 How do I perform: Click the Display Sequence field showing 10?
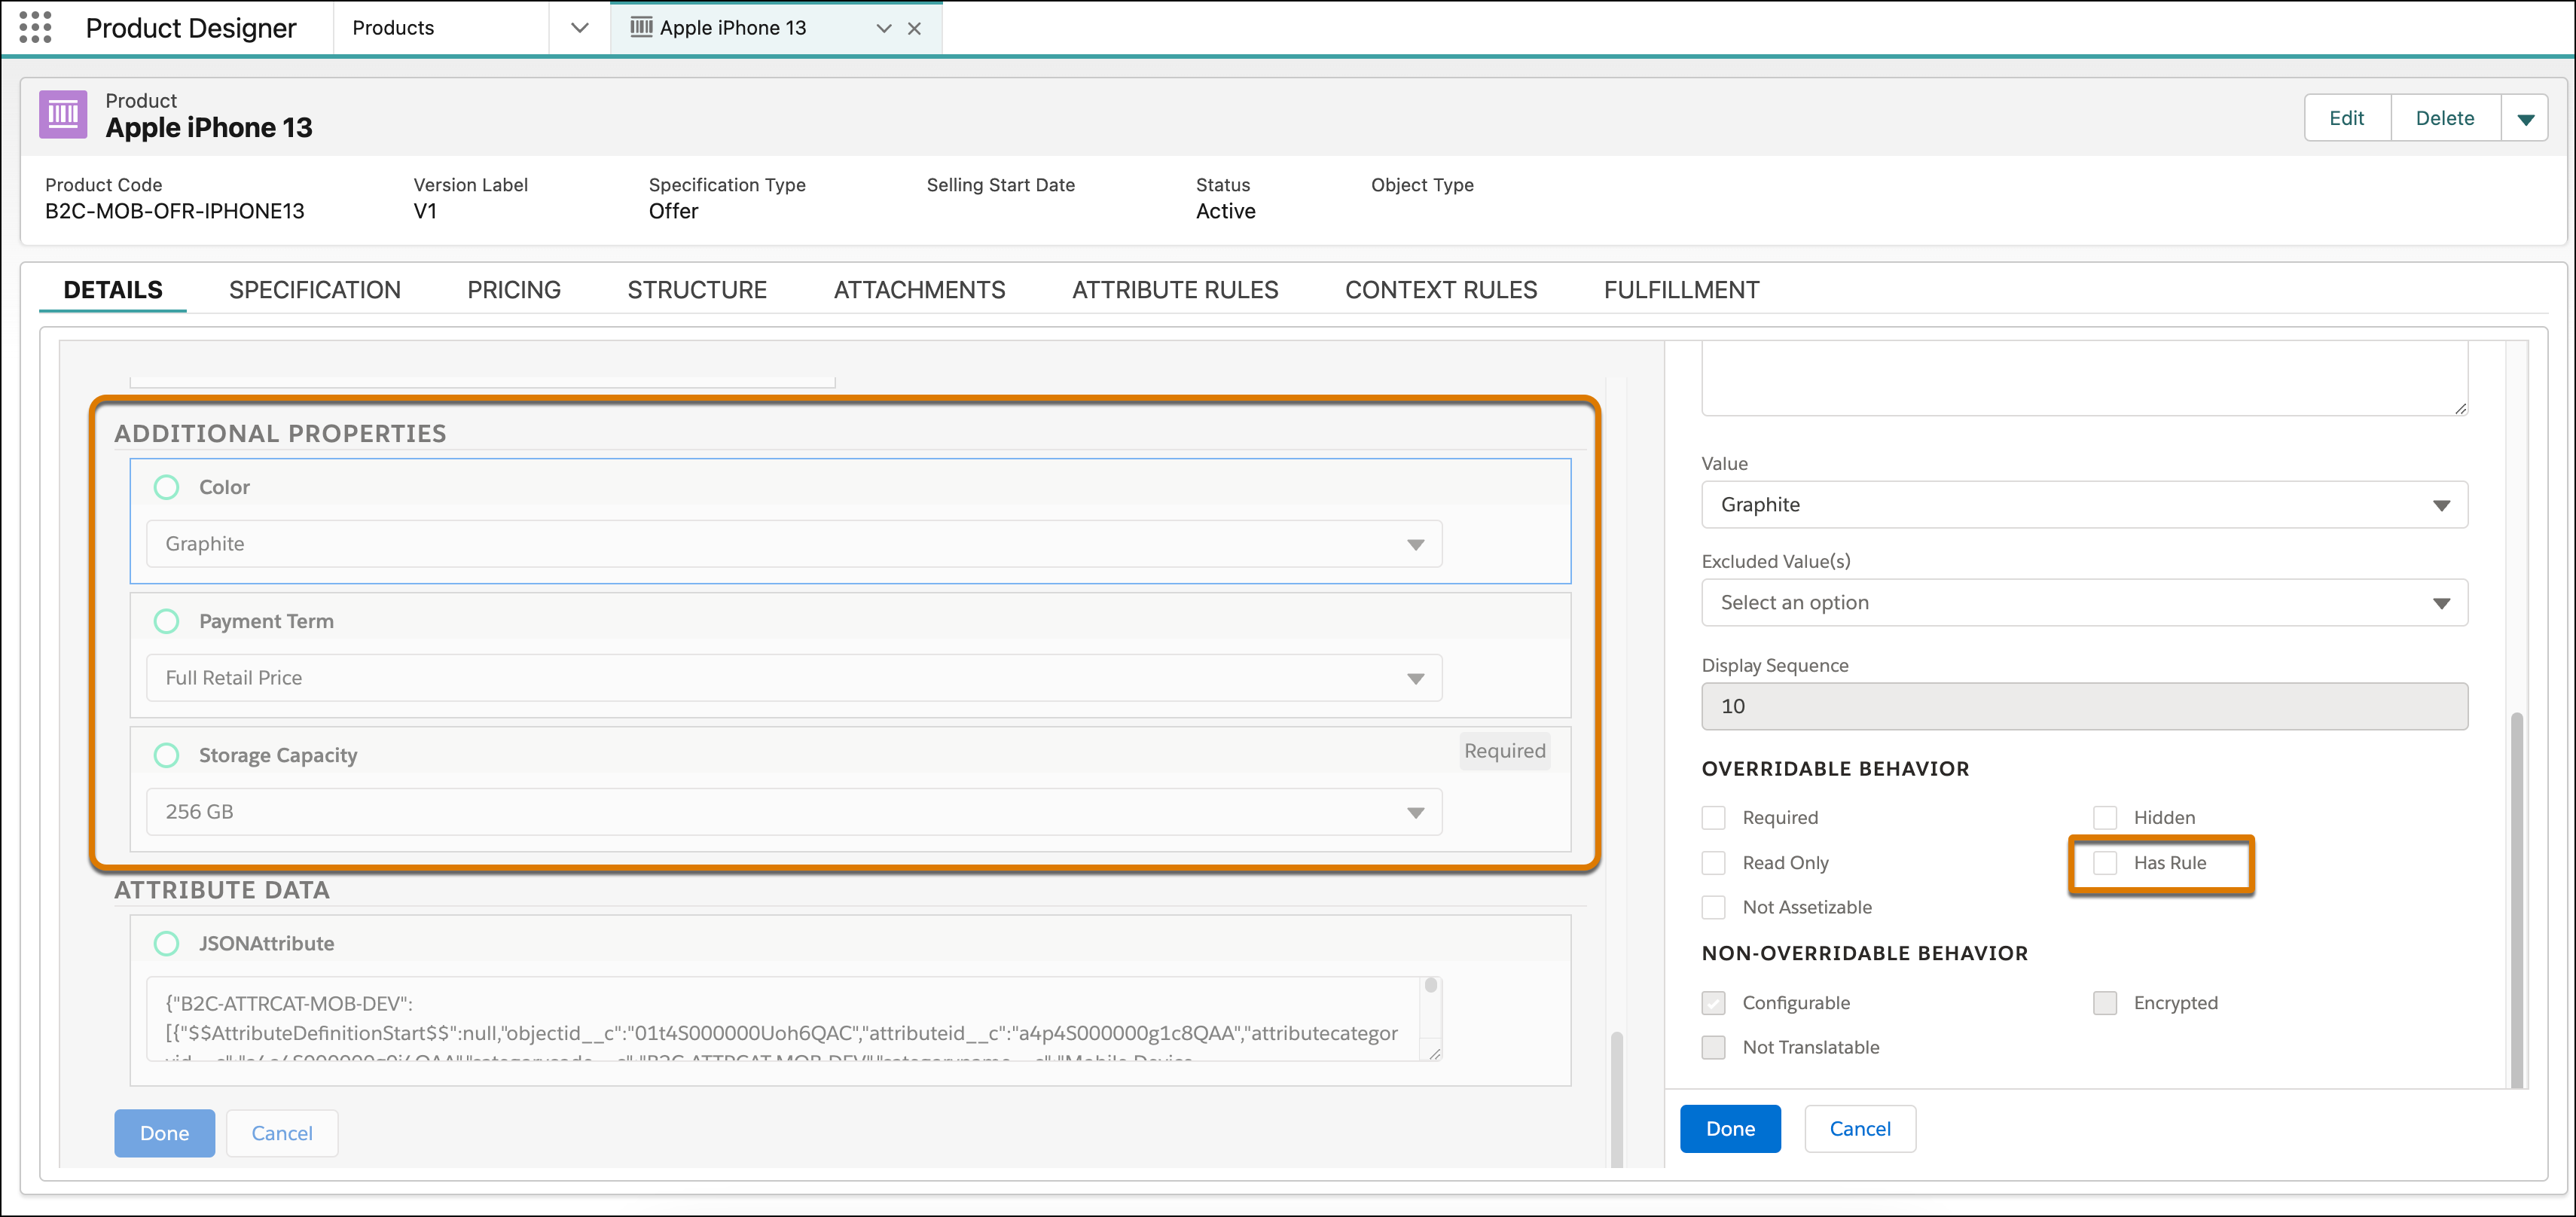[x=2084, y=707]
